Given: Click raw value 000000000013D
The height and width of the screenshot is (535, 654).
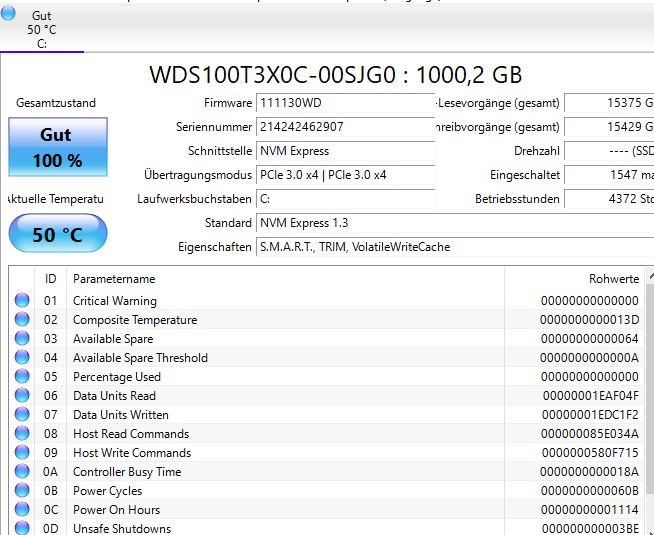Looking at the screenshot, I should 589,320.
